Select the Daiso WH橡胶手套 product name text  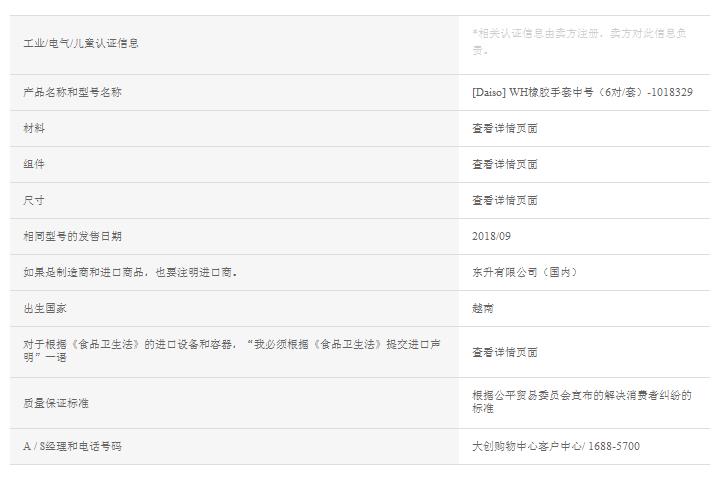pyautogui.click(x=582, y=92)
